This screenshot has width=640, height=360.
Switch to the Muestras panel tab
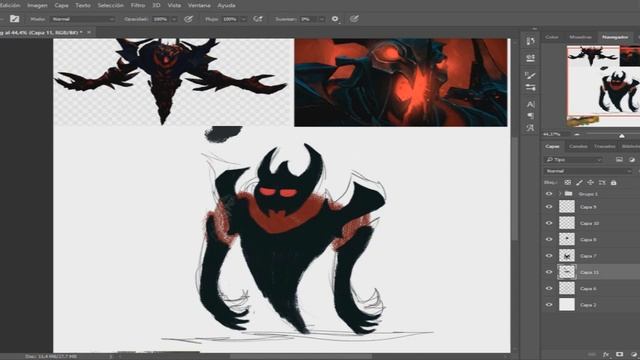coord(580,37)
